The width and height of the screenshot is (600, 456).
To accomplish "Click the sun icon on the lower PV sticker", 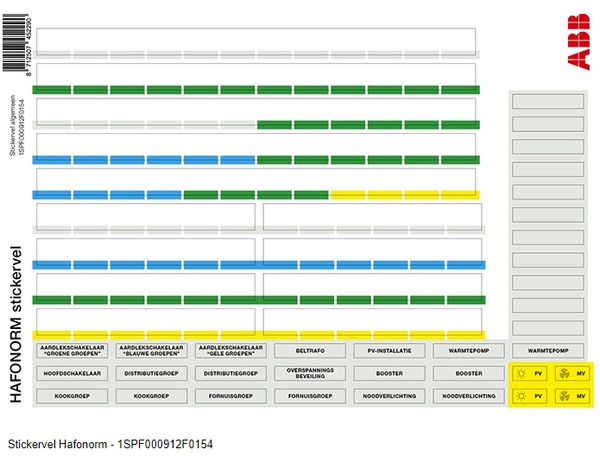I will coord(520,396).
